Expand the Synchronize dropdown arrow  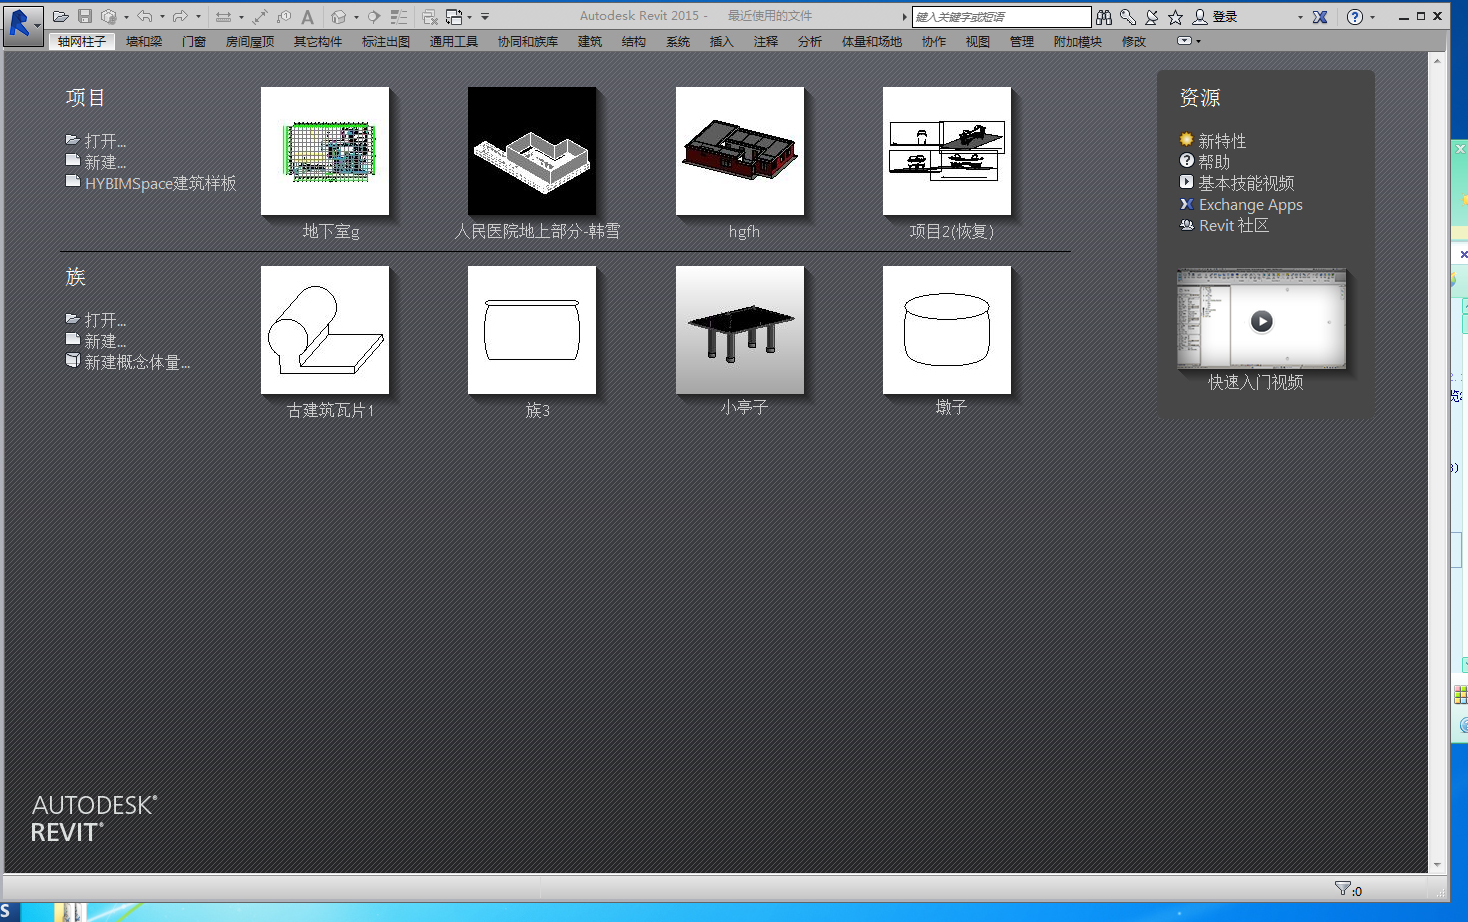pyautogui.click(x=126, y=17)
